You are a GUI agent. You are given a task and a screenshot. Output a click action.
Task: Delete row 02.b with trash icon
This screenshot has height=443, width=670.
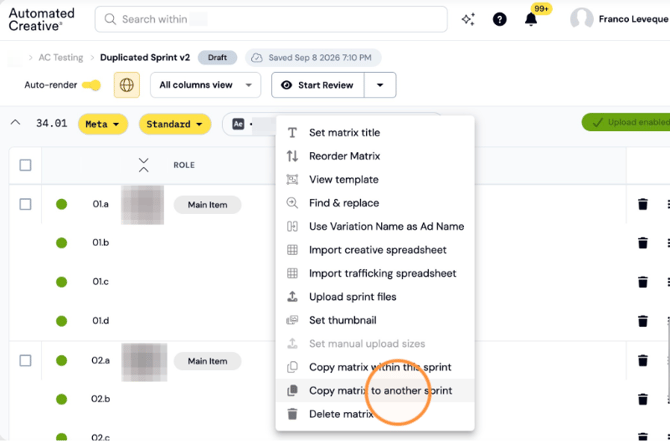643,399
